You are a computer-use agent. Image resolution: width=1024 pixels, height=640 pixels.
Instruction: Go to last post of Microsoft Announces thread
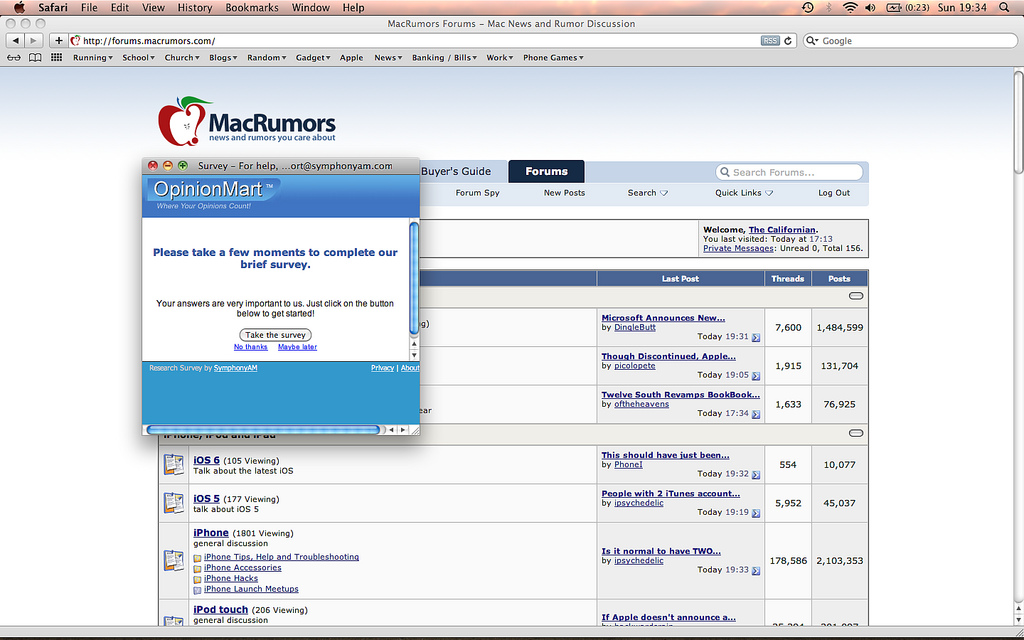[x=756, y=338]
